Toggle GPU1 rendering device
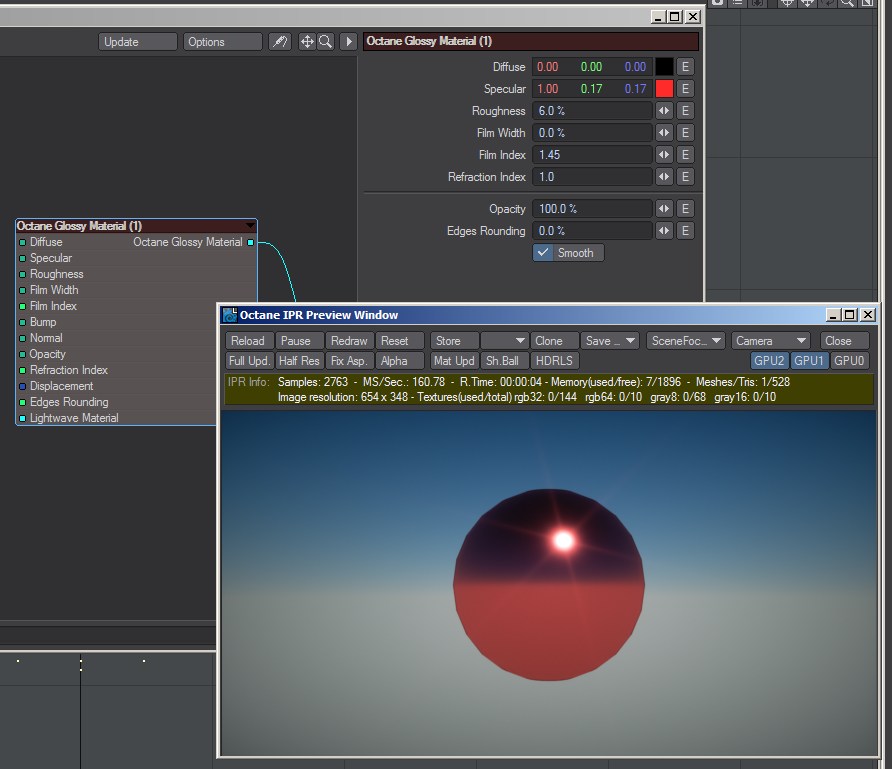 coord(808,361)
